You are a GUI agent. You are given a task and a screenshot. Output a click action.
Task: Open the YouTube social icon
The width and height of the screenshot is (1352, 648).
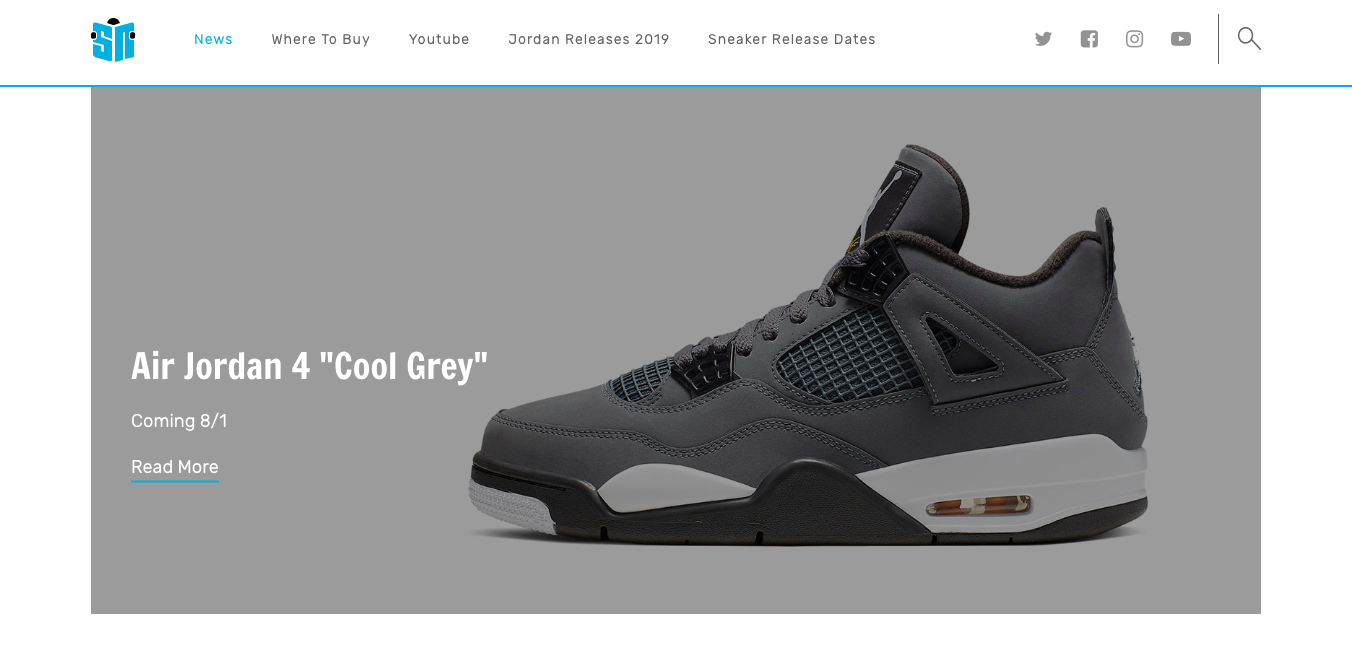pyautogui.click(x=1181, y=39)
